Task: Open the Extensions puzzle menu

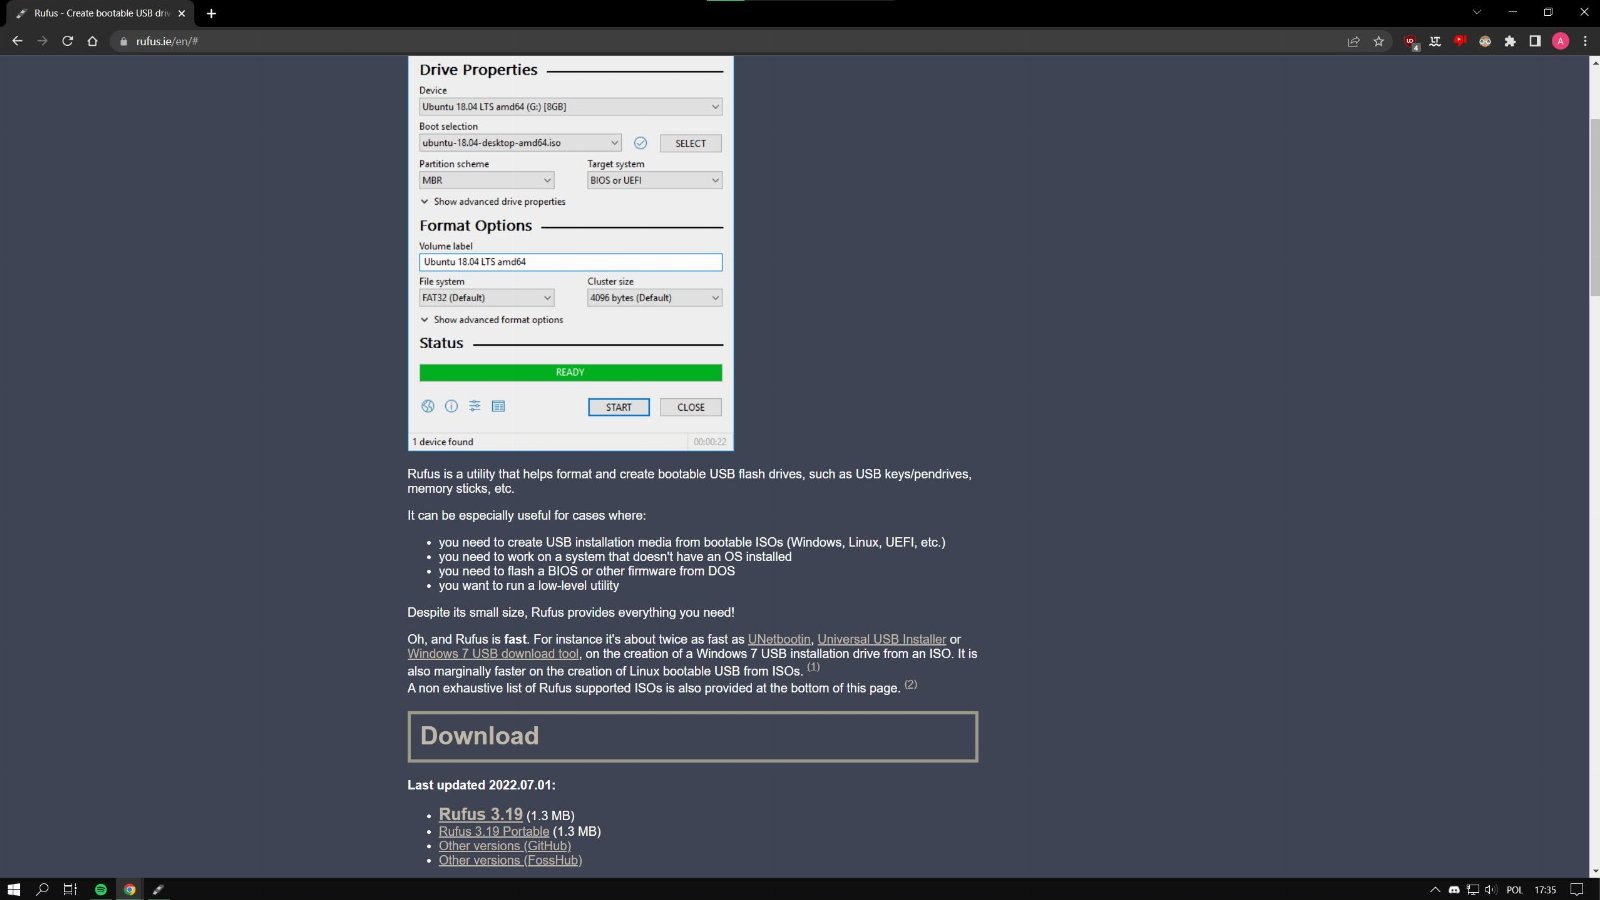Action: pos(1510,41)
